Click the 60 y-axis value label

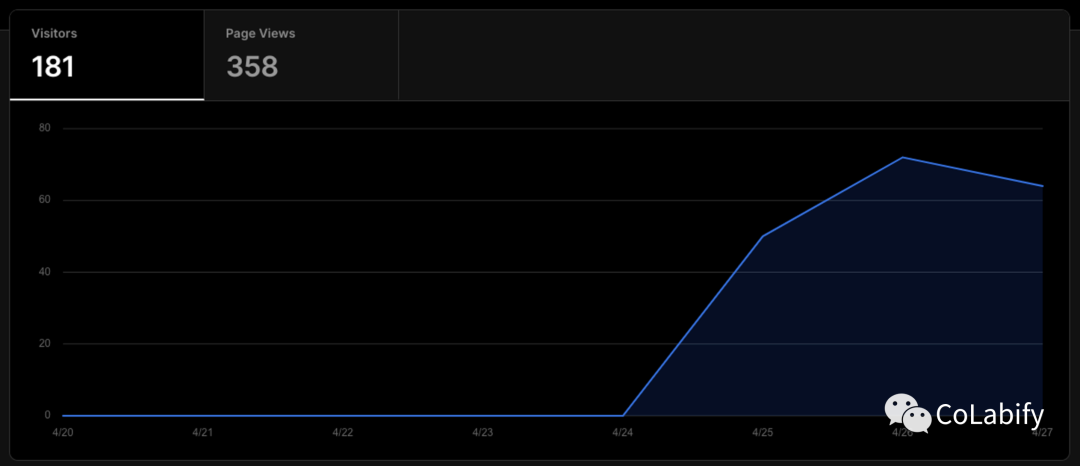pos(45,200)
